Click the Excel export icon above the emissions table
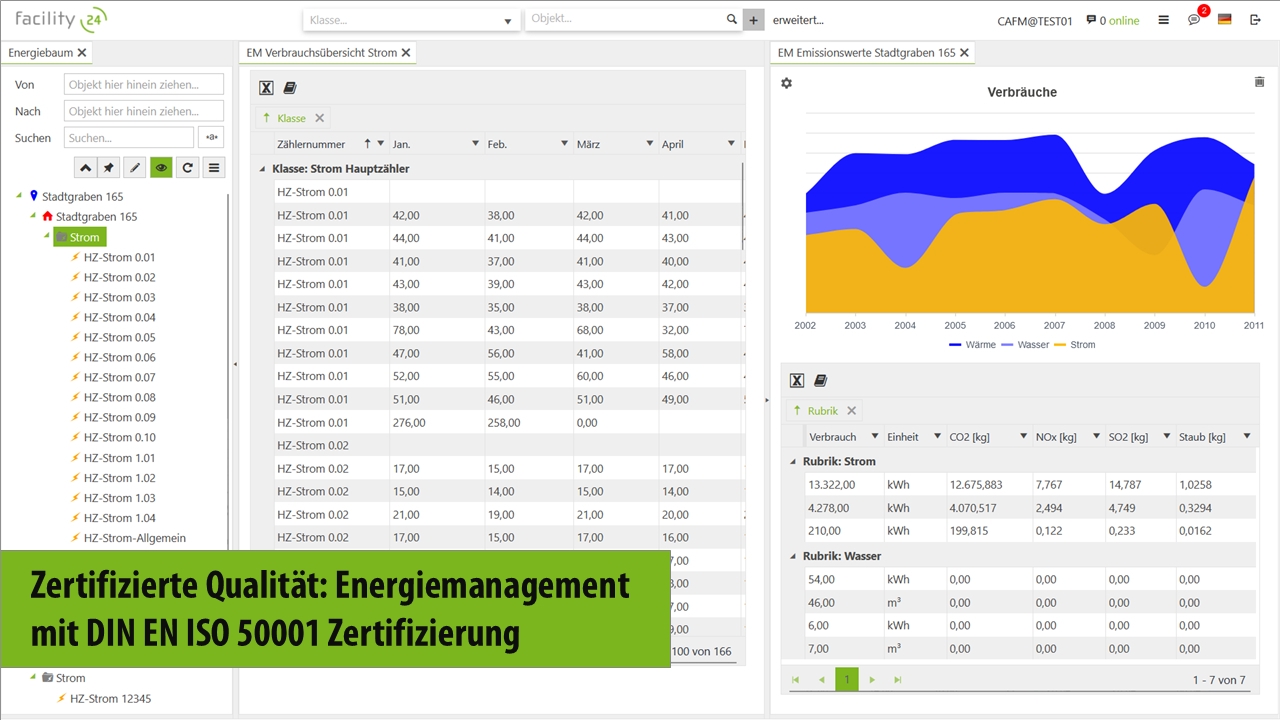This screenshot has height=720, width=1280. (797, 380)
